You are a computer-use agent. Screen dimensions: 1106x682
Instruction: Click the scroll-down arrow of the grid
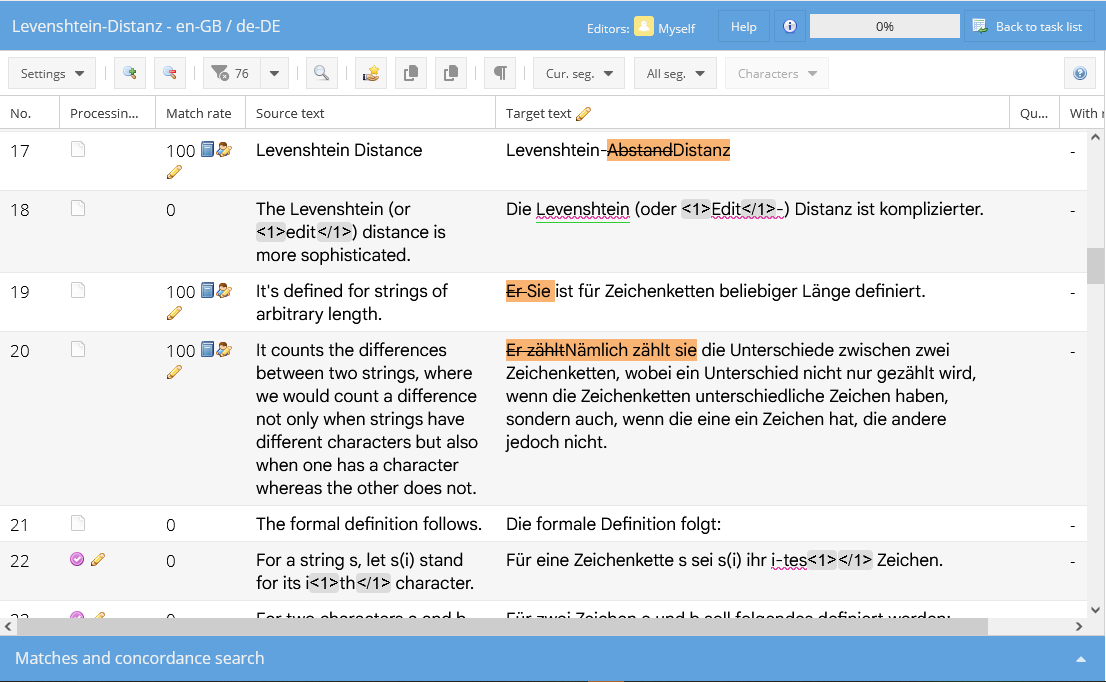[1095, 610]
